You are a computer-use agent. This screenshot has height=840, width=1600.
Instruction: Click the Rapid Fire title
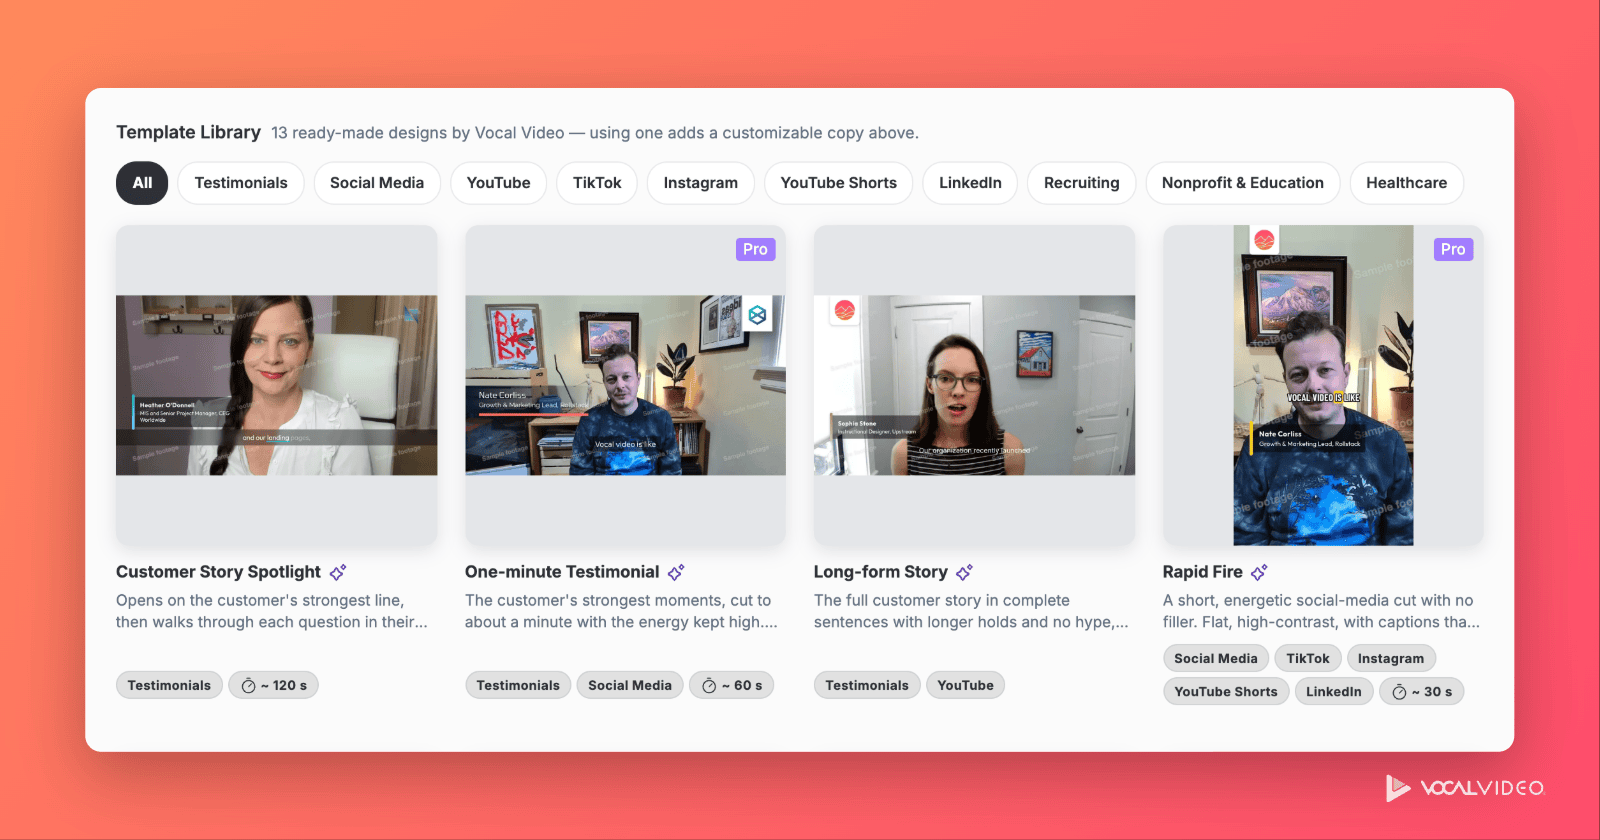tap(1203, 572)
